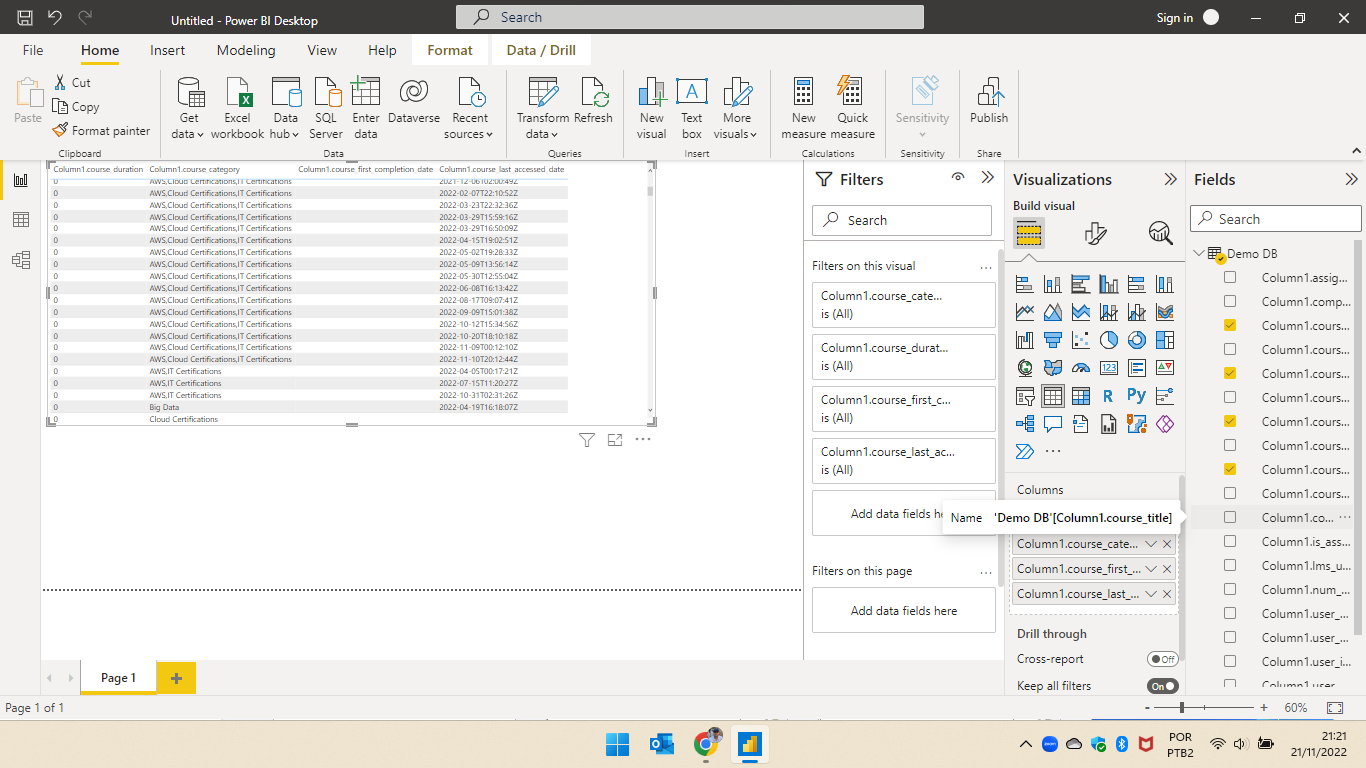Open Focus mode on the table visual

point(615,440)
